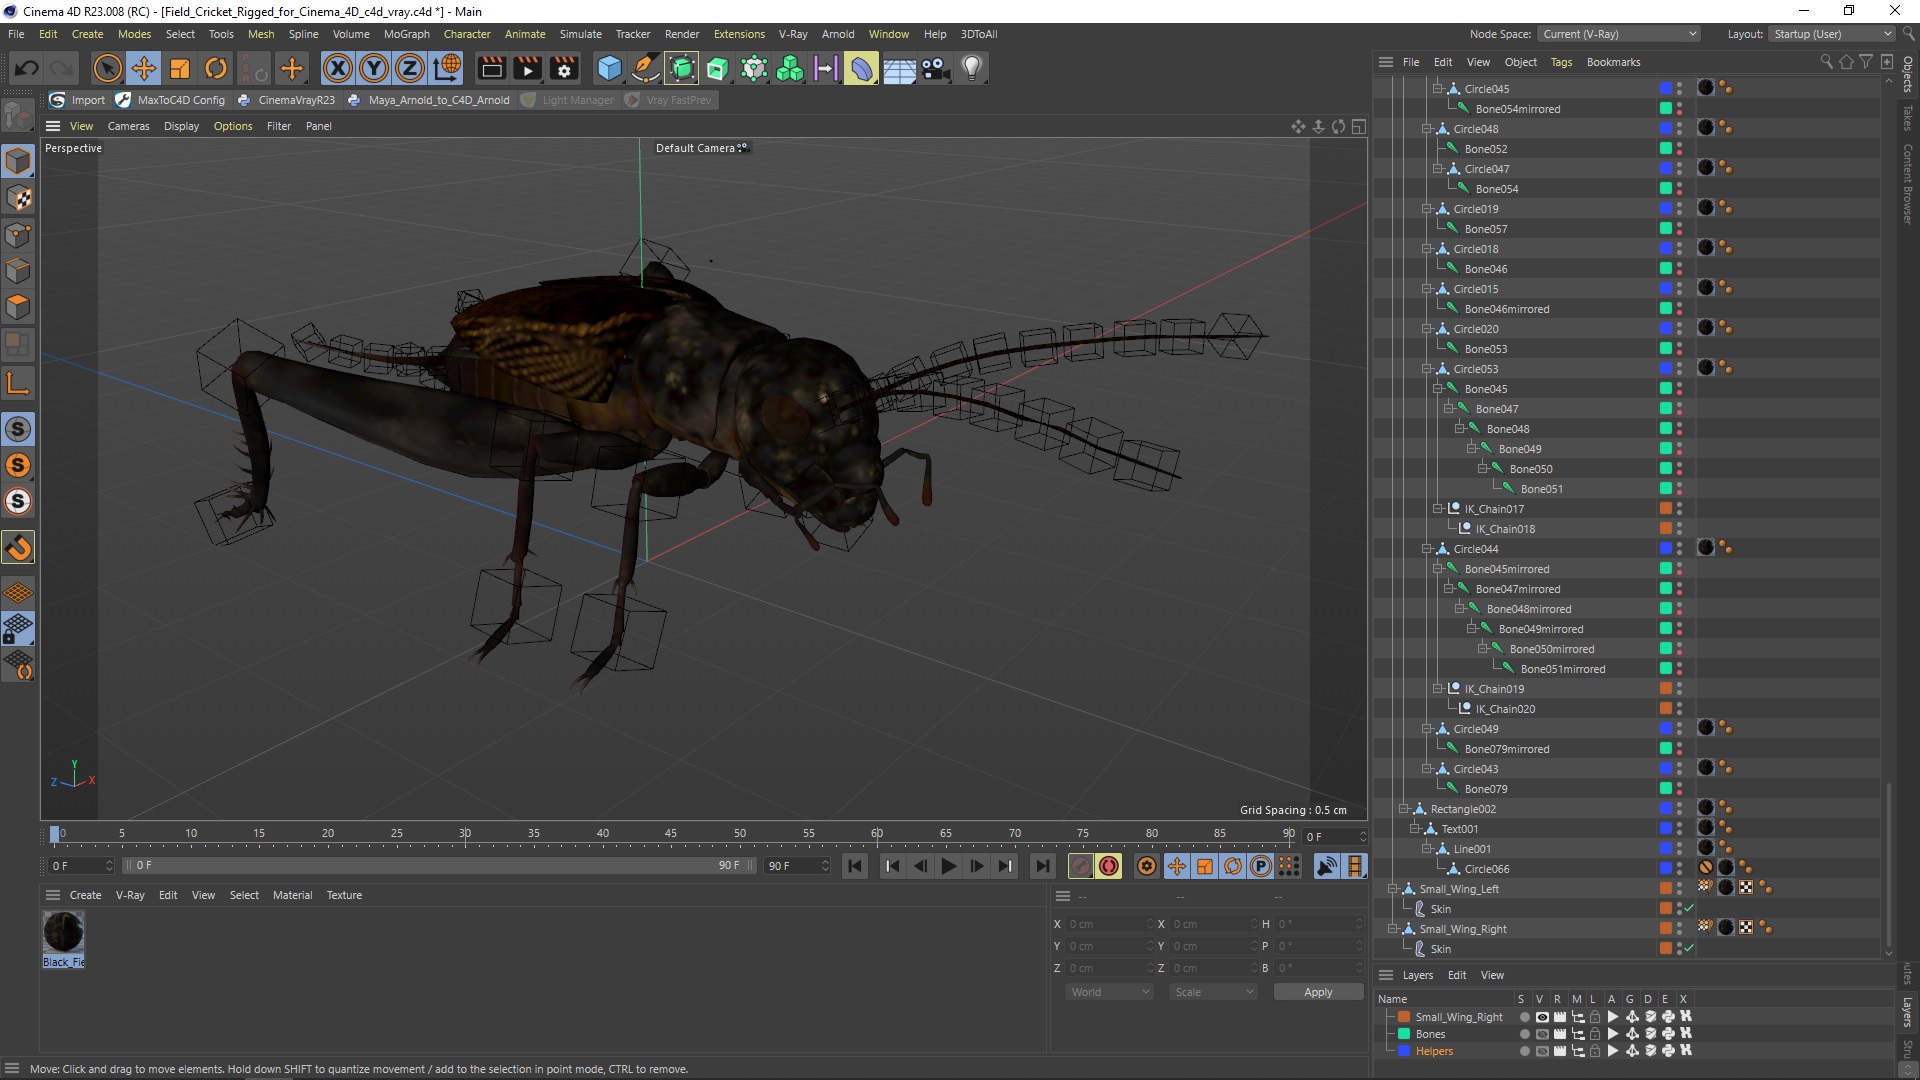Collapse the Circle044 tree node
The height and width of the screenshot is (1080, 1920).
click(x=1427, y=549)
